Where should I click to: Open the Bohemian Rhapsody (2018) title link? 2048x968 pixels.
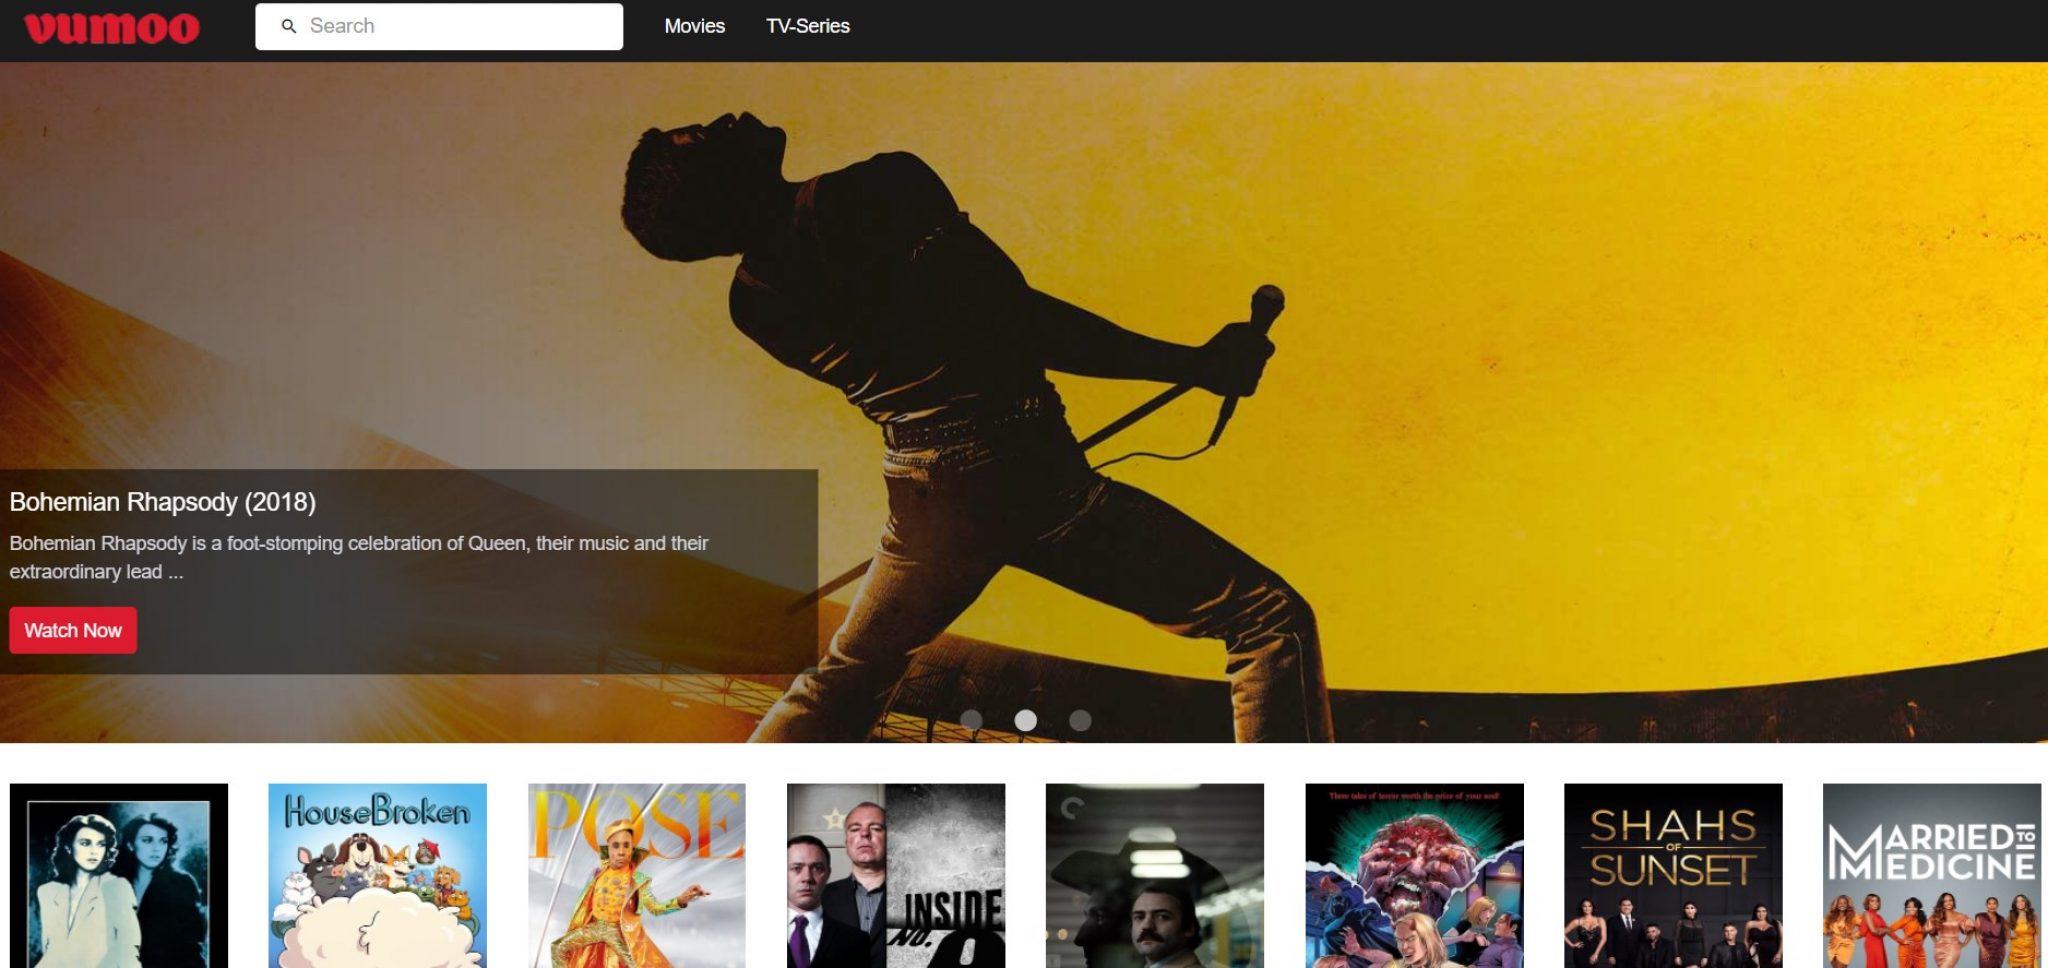(163, 502)
